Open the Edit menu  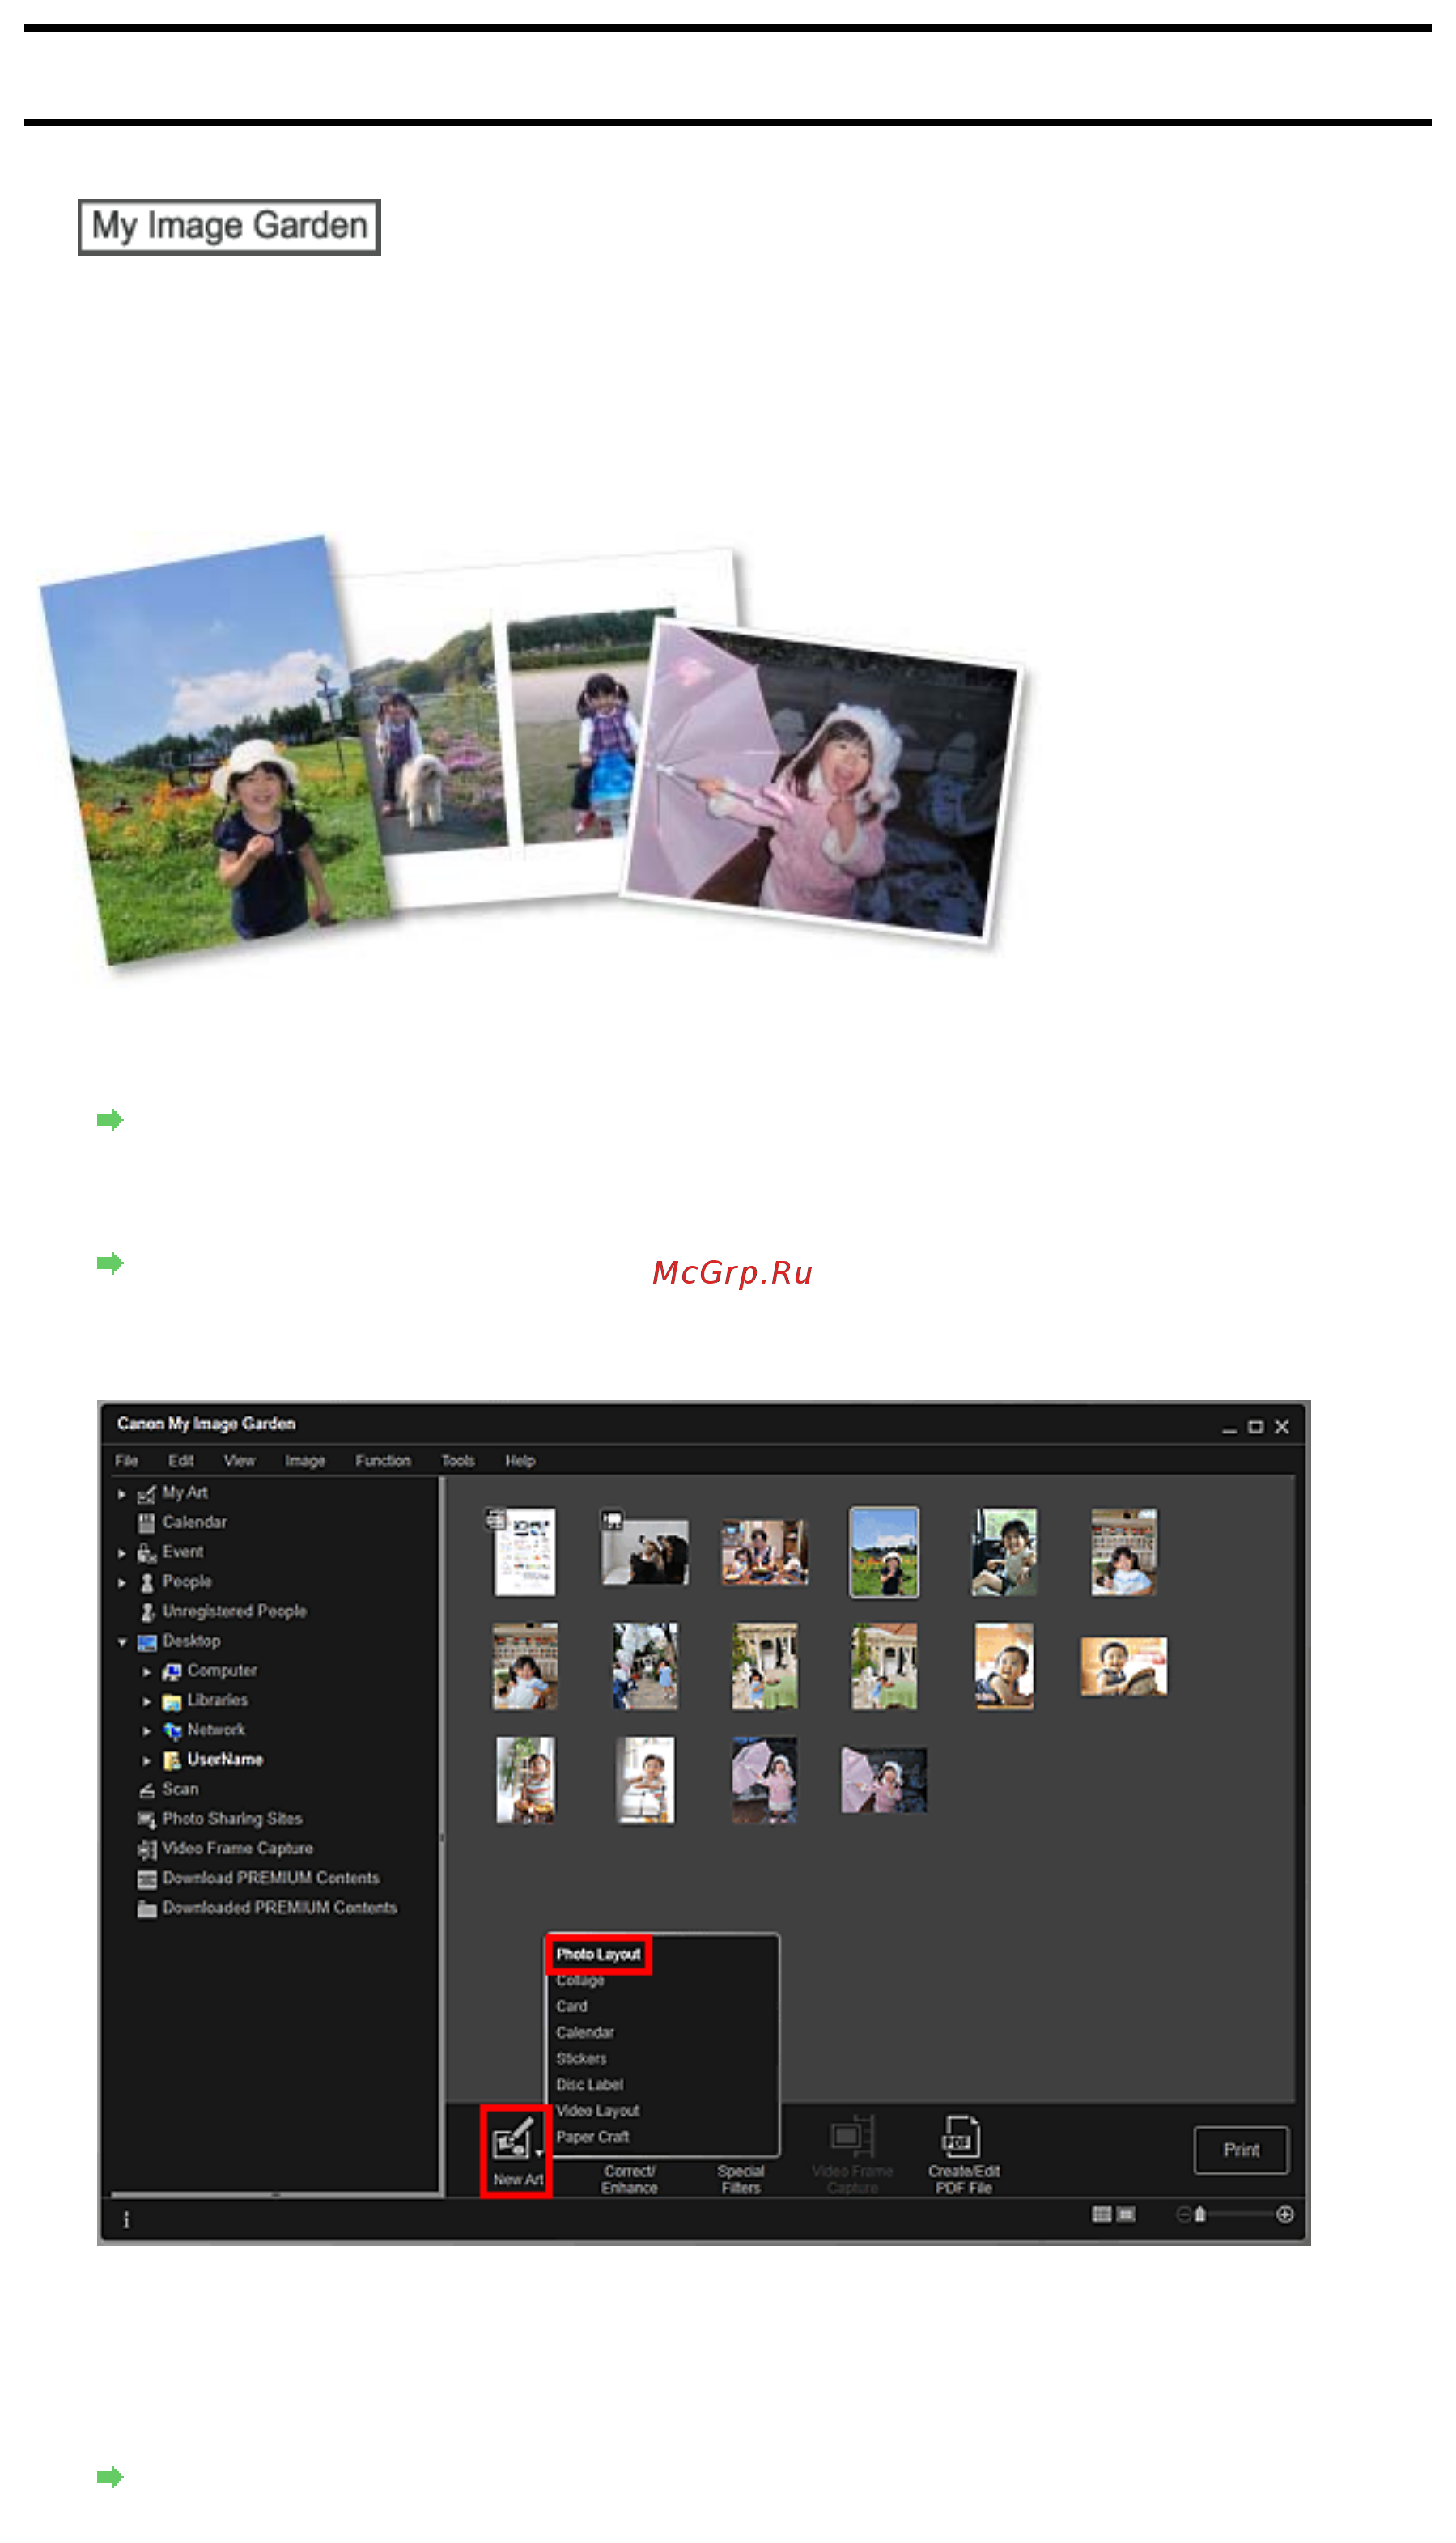pos(181,1461)
